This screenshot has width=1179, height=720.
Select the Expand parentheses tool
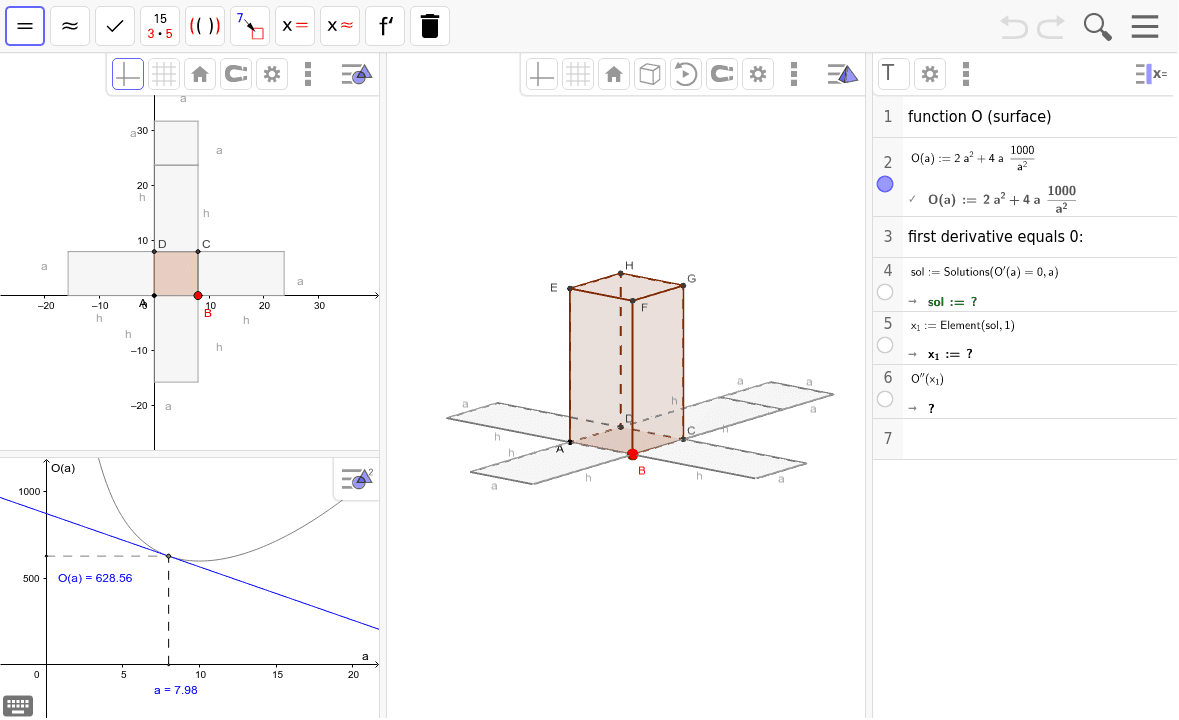point(205,26)
